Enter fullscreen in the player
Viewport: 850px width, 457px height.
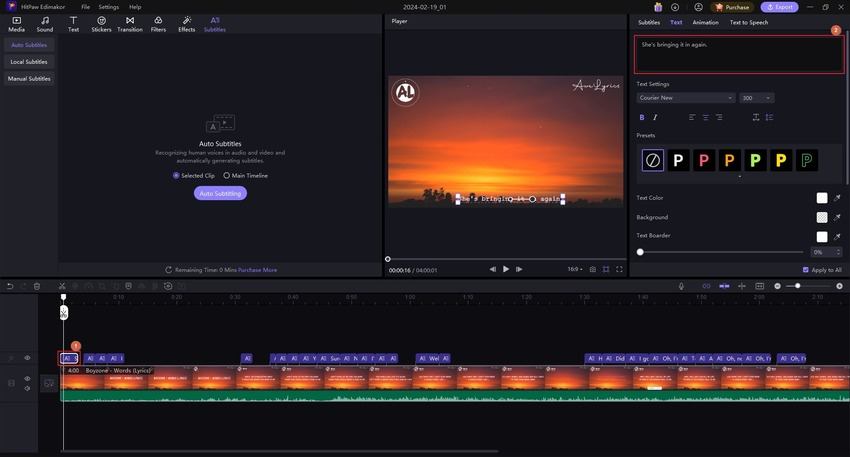coord(619,269)
